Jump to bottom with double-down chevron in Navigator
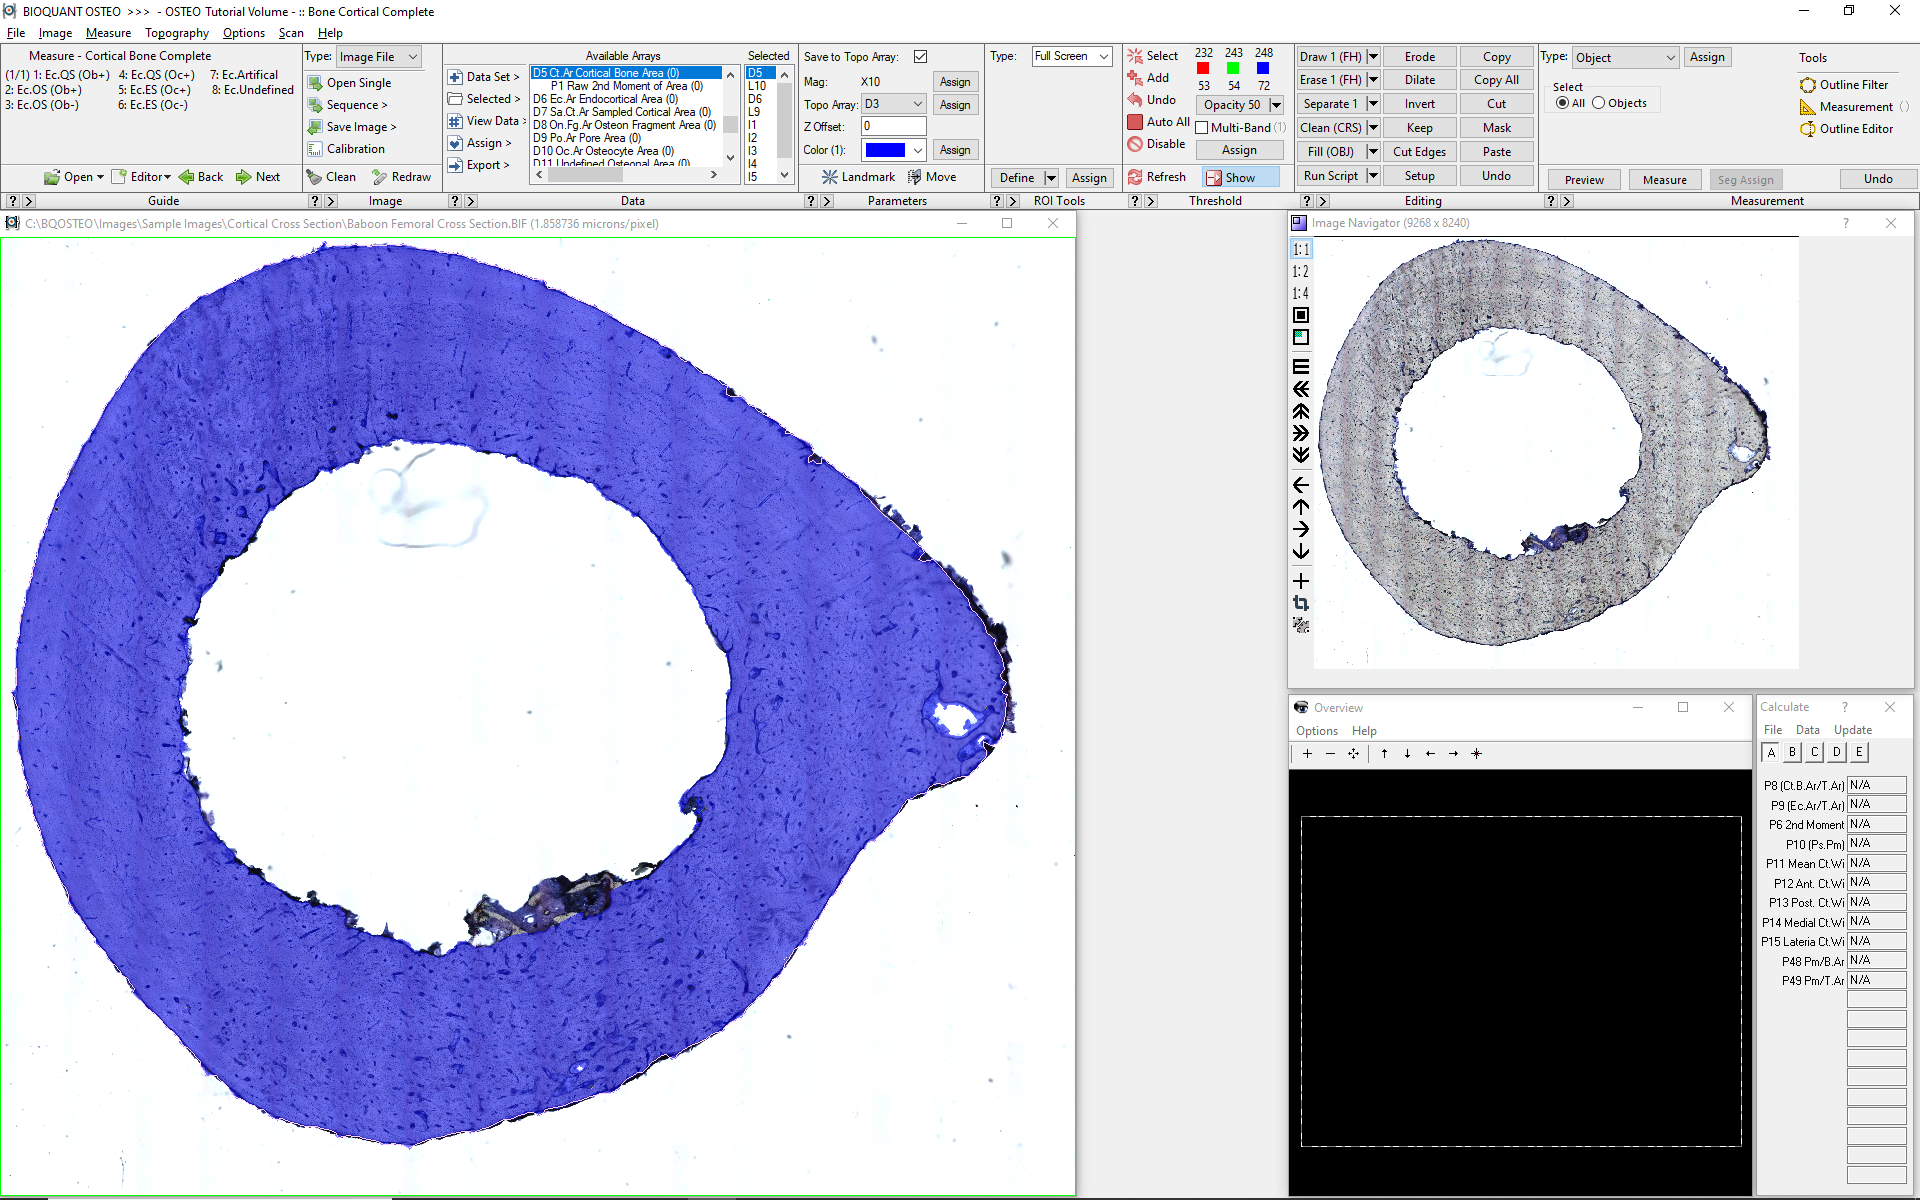This screenshot has width=1920, height=1200. pyautogui.click(x=1300, y=455)
